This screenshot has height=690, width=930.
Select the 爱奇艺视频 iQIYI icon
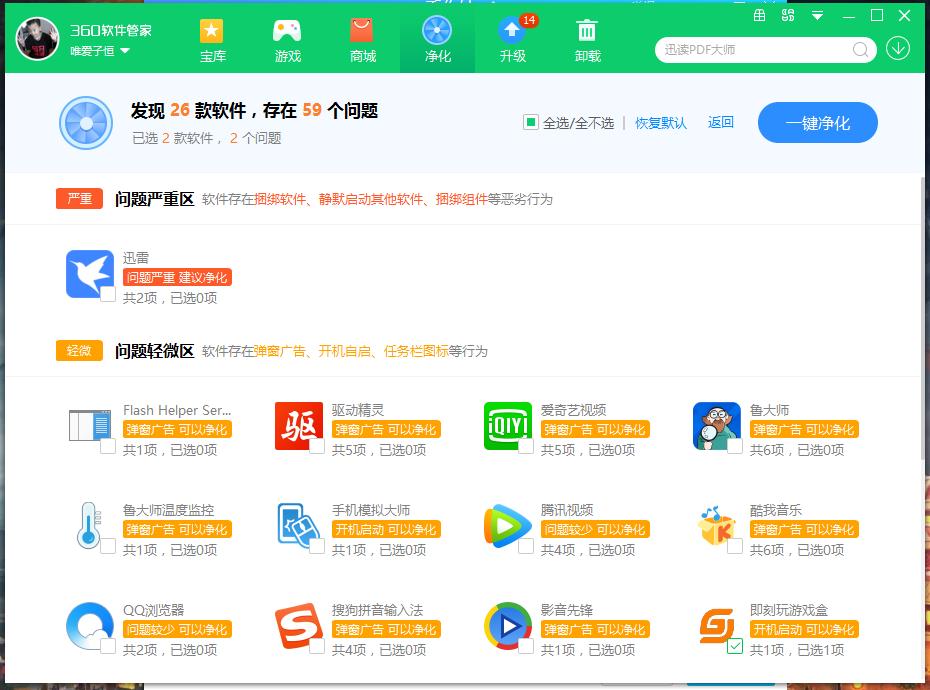(507, 425)
